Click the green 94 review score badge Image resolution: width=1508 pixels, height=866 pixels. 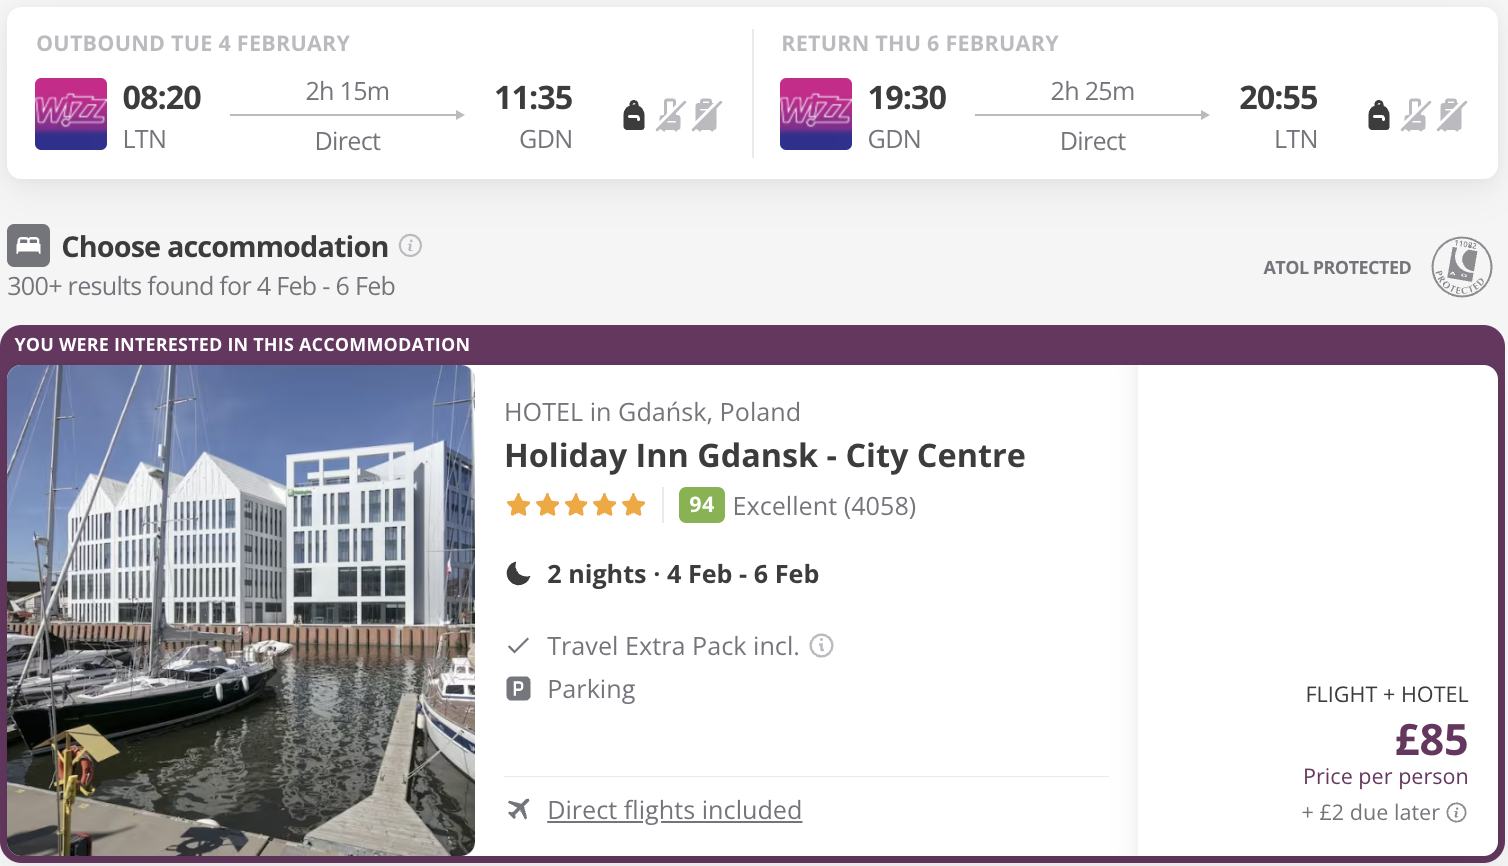coord(701,505)
